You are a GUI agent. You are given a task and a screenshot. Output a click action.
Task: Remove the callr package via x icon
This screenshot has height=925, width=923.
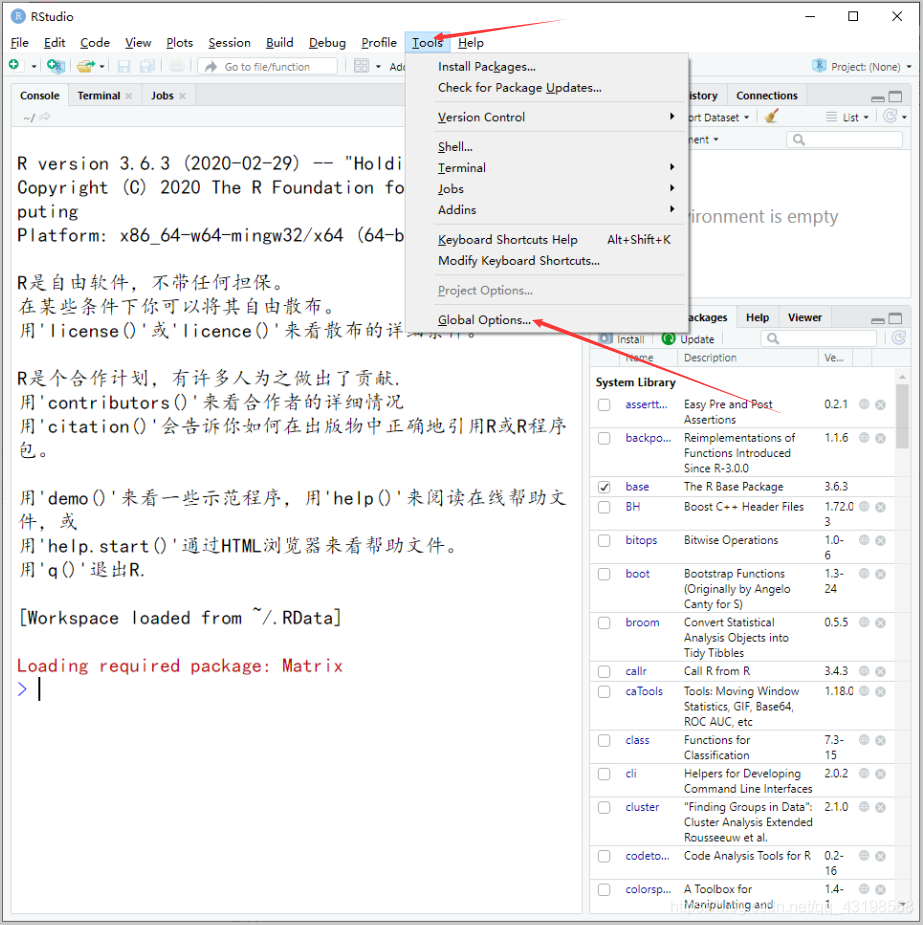[881, 671]
